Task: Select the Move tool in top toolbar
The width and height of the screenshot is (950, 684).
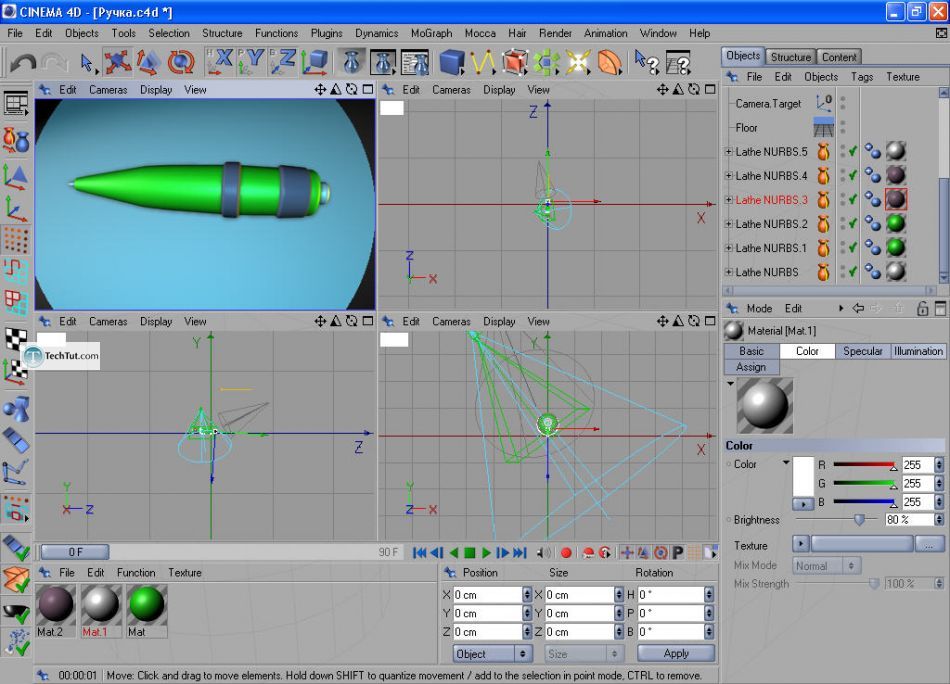Action: [118, 63]
